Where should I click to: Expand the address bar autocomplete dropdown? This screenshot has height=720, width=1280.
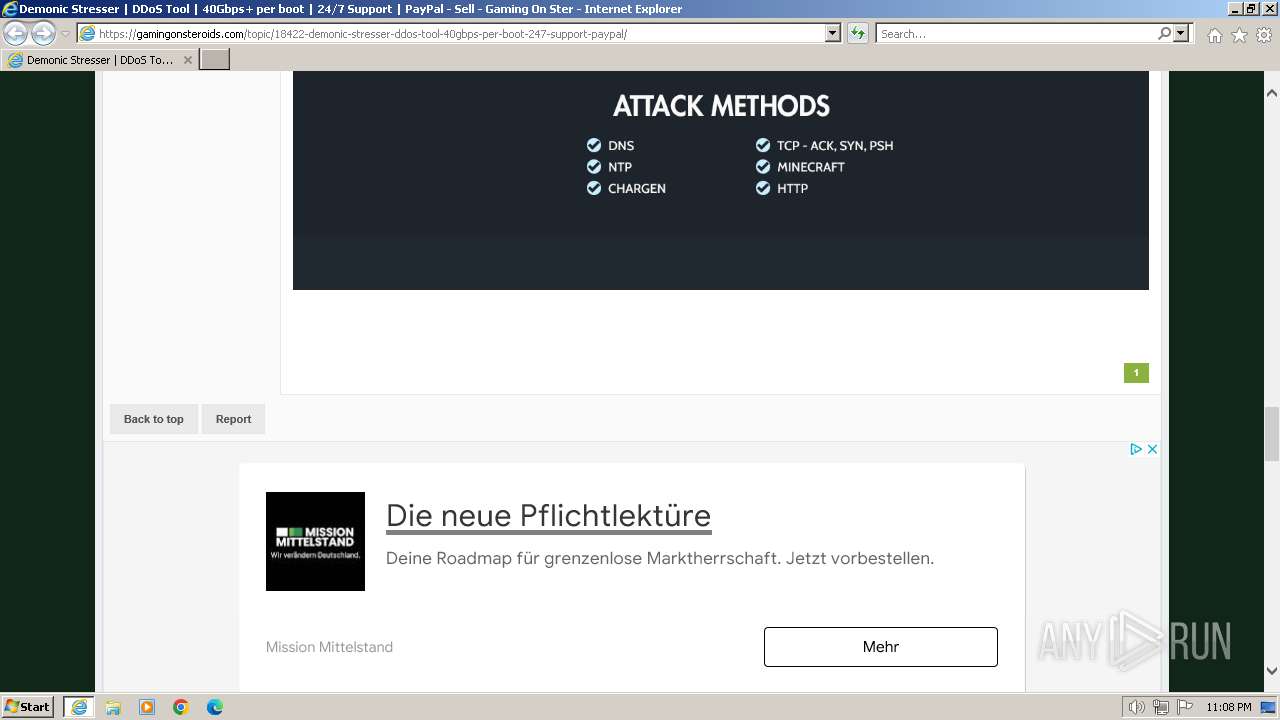click(833, 34)
